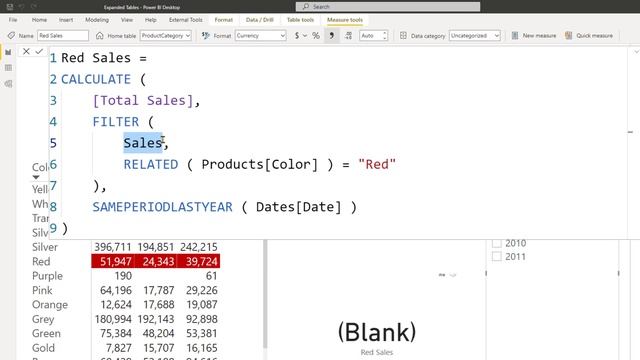Click the Grey row value 180,994
The height and width of the screenshot is (360, 640).
(x=113, y=319)
